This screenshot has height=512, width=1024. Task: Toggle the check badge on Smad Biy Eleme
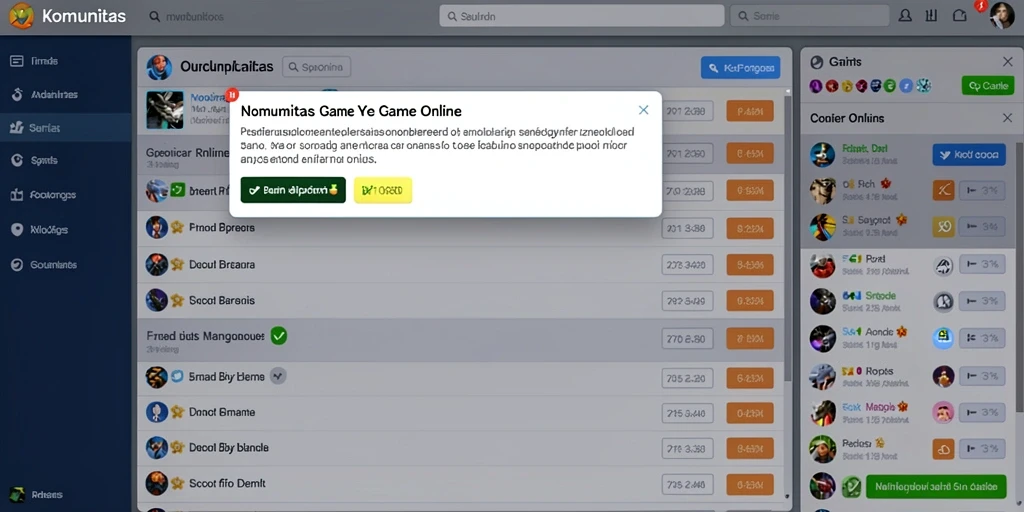pos(278,376)
